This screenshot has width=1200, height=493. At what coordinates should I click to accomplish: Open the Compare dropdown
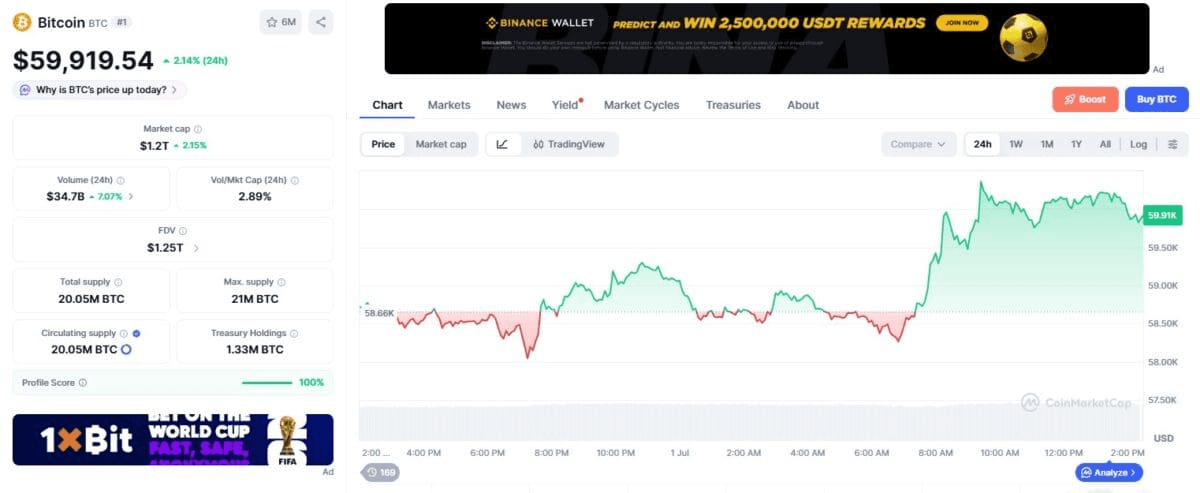(918, 144)
